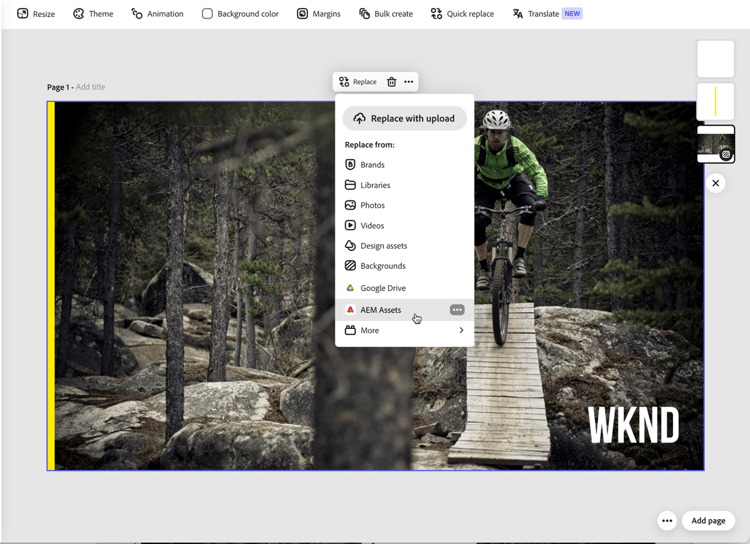
Task: Choose Backgrounds as replace source
Action: [x=405, y=266]
